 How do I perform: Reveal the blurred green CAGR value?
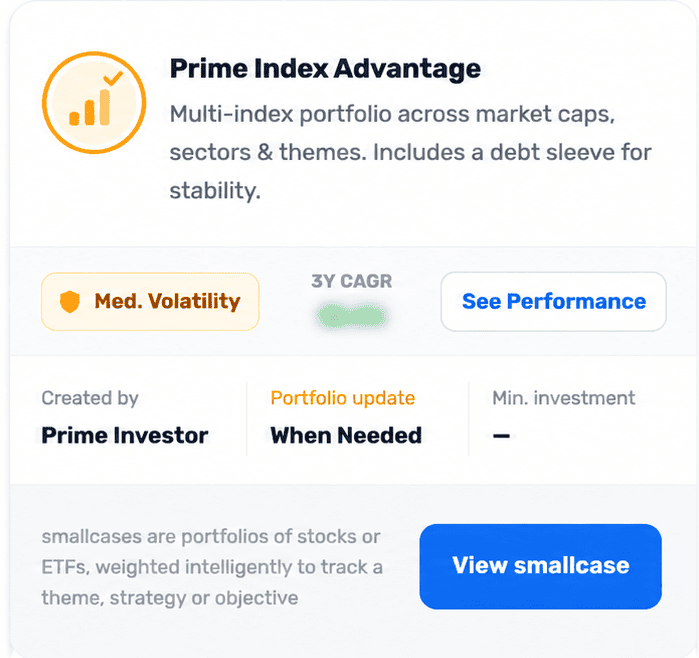click(351, 317)
